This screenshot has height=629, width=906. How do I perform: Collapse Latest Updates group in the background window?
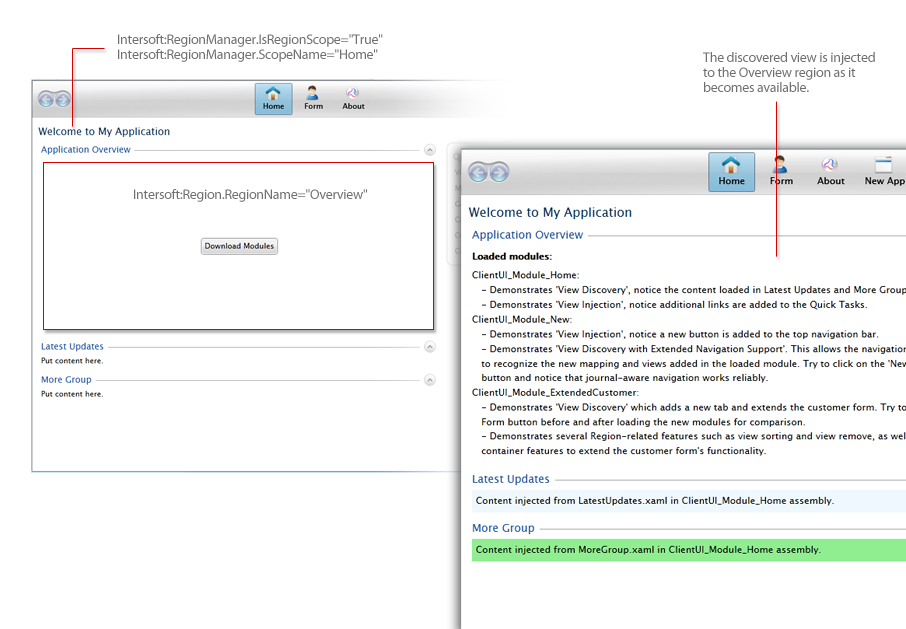tap(429, 347)
